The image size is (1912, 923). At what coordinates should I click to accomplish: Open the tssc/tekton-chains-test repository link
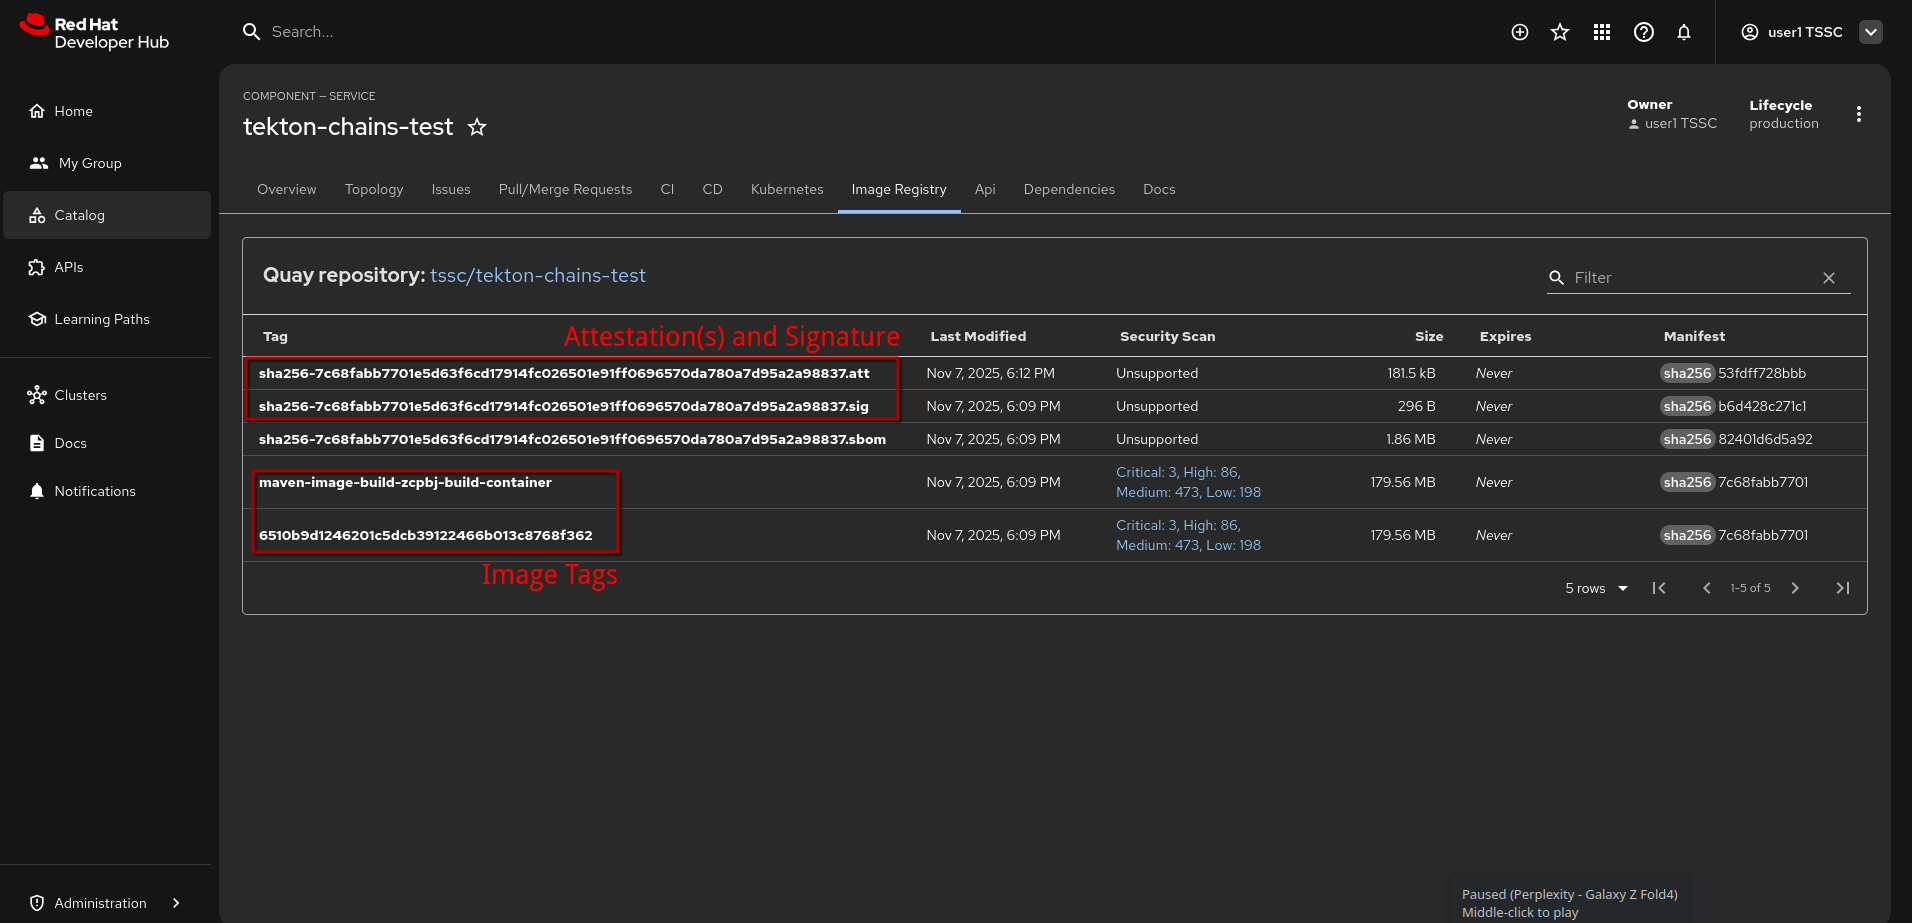click(x=537, y=275)
